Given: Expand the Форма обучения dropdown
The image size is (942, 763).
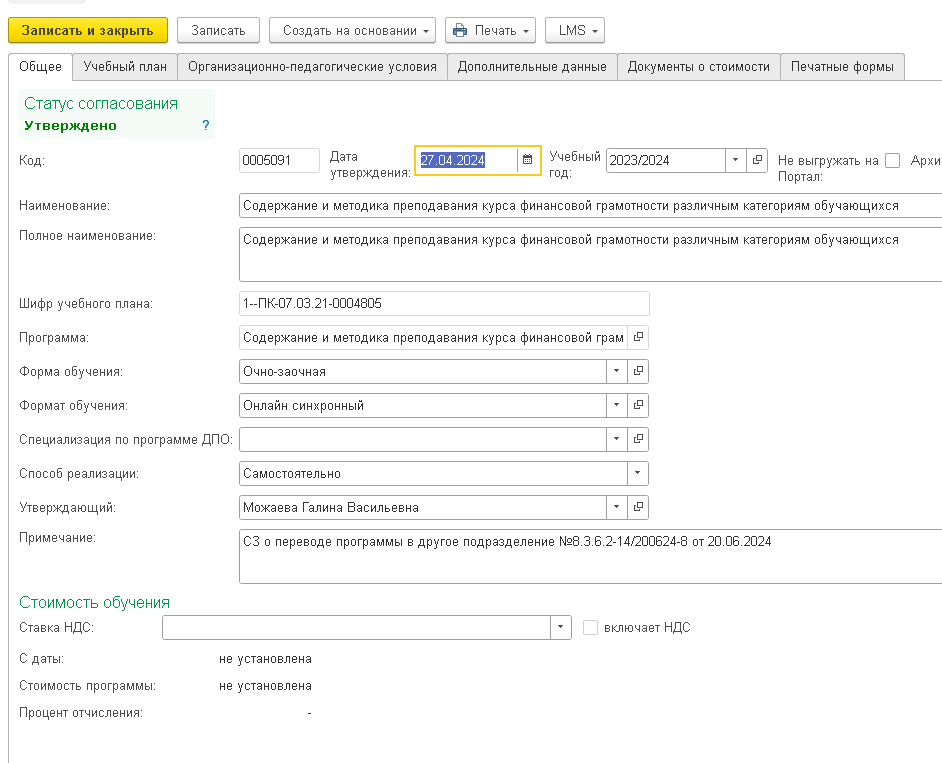Looking at the screenshot, I should [x=616, y=371].
